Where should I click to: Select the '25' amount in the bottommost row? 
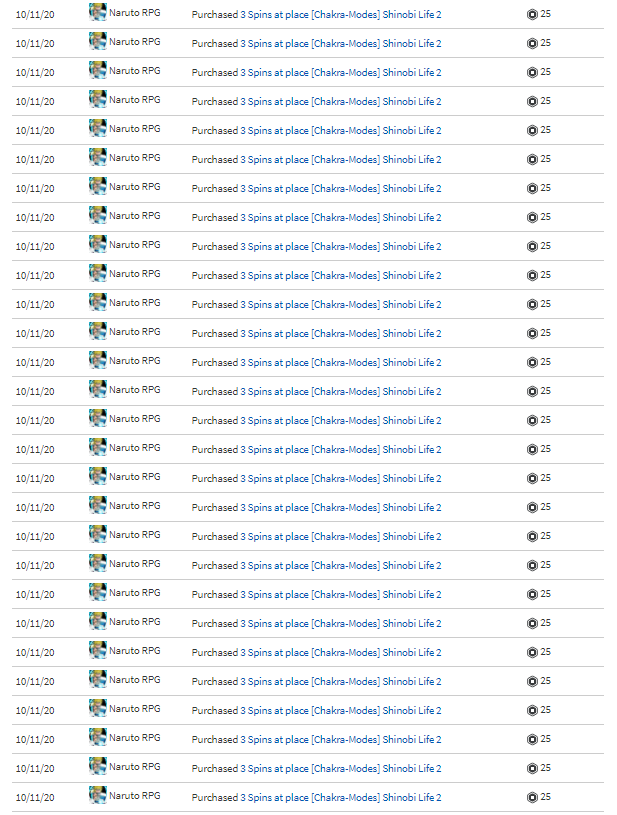545,797
